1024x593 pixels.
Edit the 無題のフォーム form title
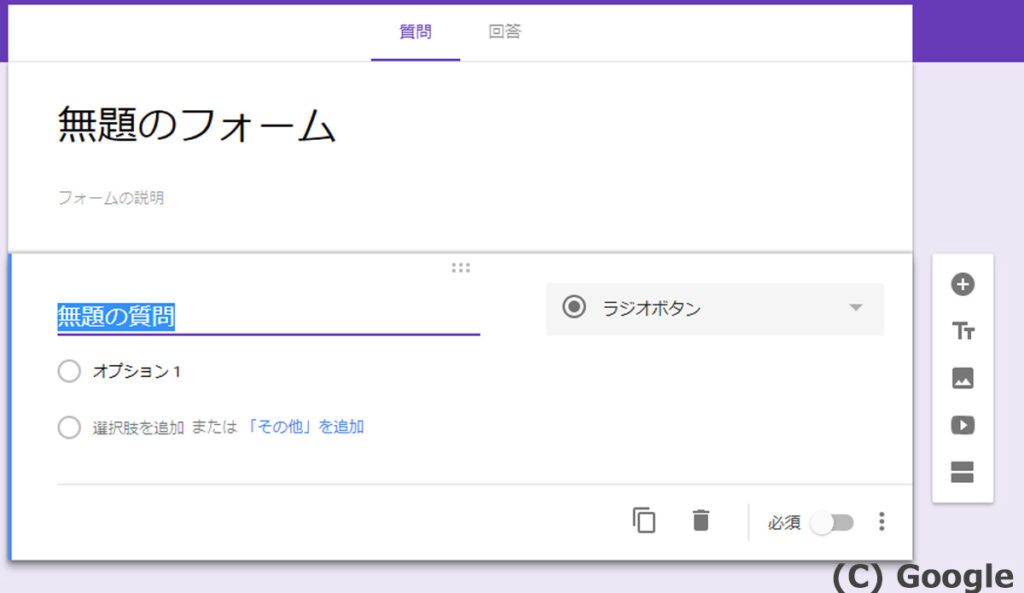[197, 125]
